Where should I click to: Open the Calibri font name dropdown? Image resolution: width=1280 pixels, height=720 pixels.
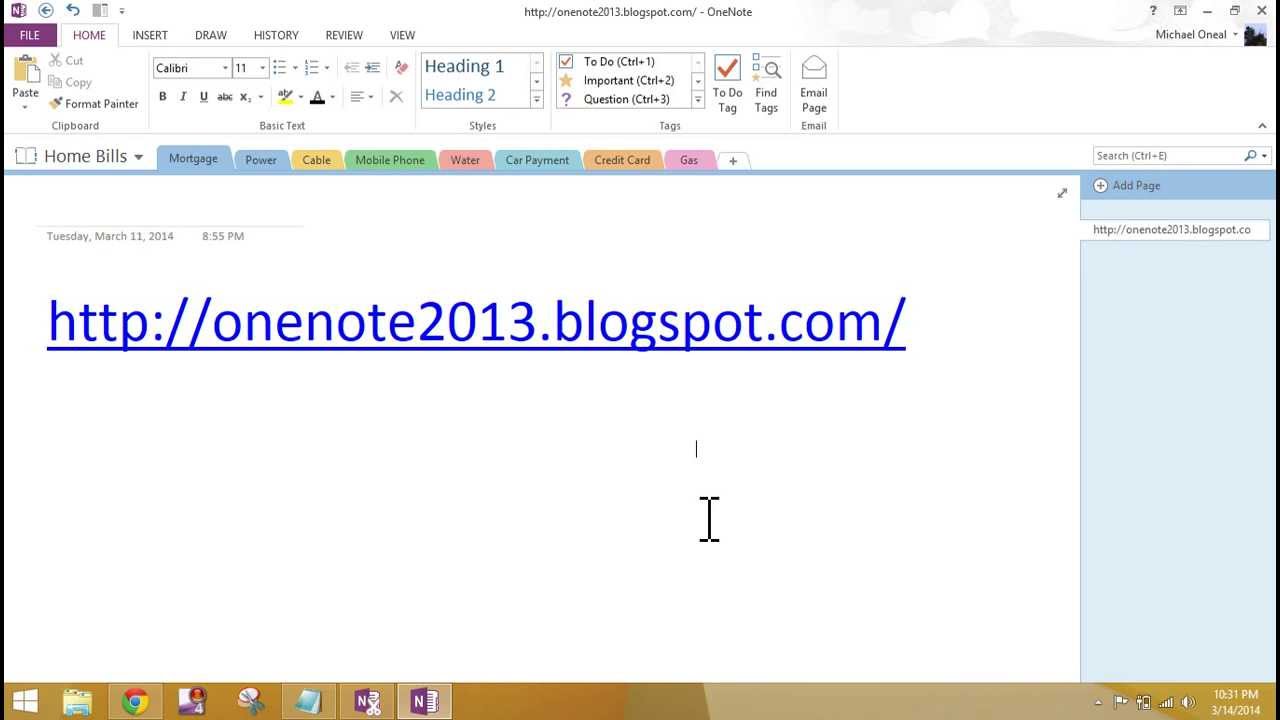pyautogui.click(x=225, y=68)
